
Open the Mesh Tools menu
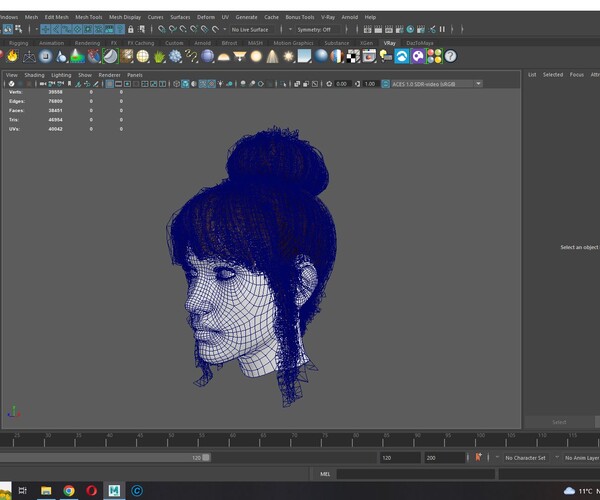89,17
